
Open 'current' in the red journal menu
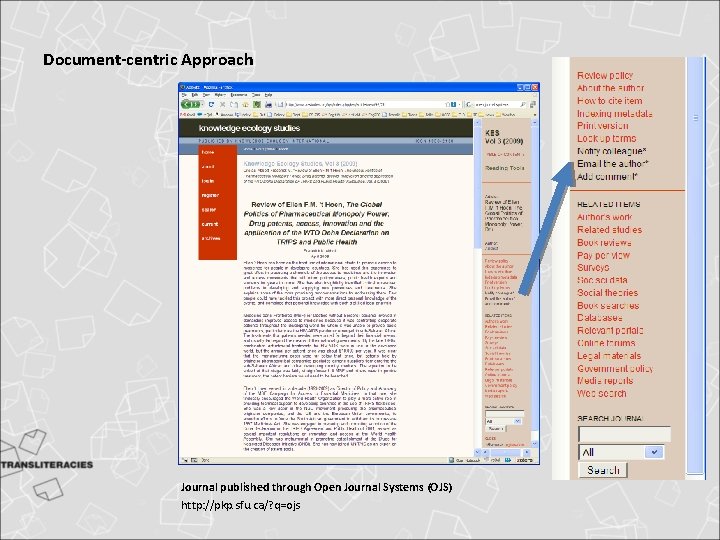tap(210, 224)
